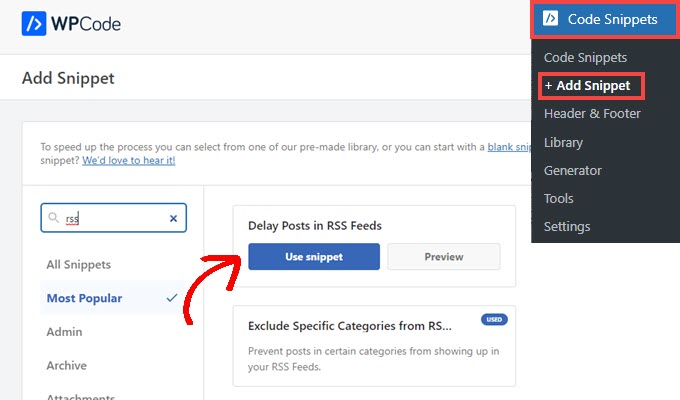The height and width of the screenshot is (400, 680).
Task: Select Add Snippet in the sidebar menu
Action: [587, 86]
